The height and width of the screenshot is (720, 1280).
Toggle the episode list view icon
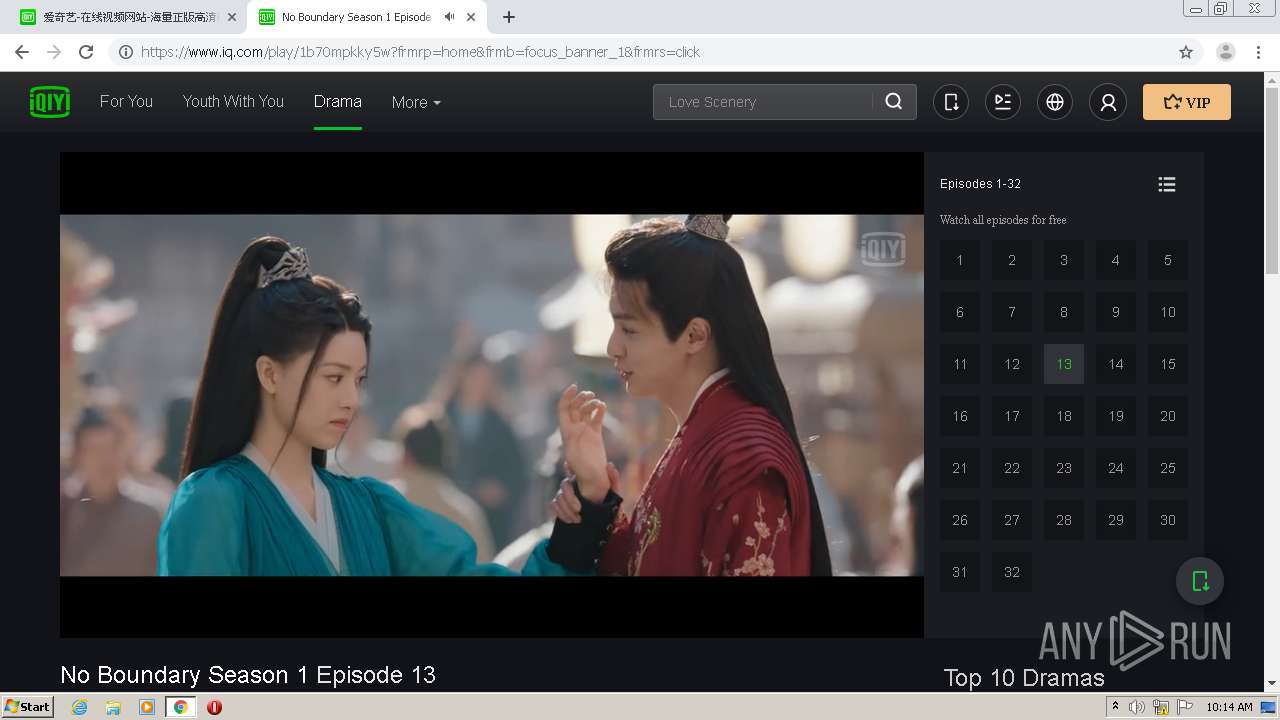(1167, 184)
